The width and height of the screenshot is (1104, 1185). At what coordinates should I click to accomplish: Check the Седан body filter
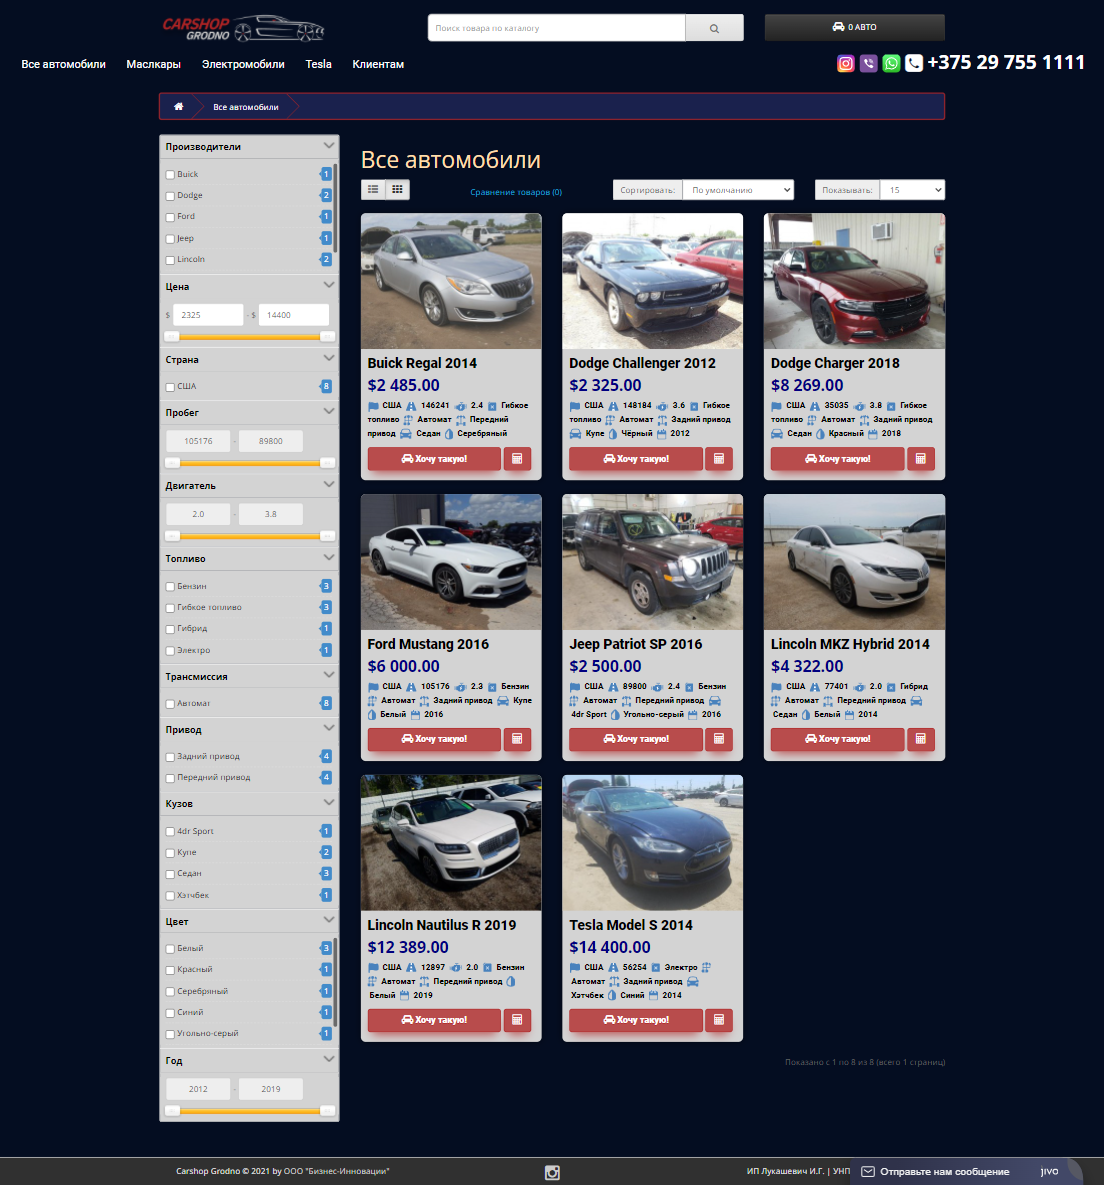tap(170, 874)
